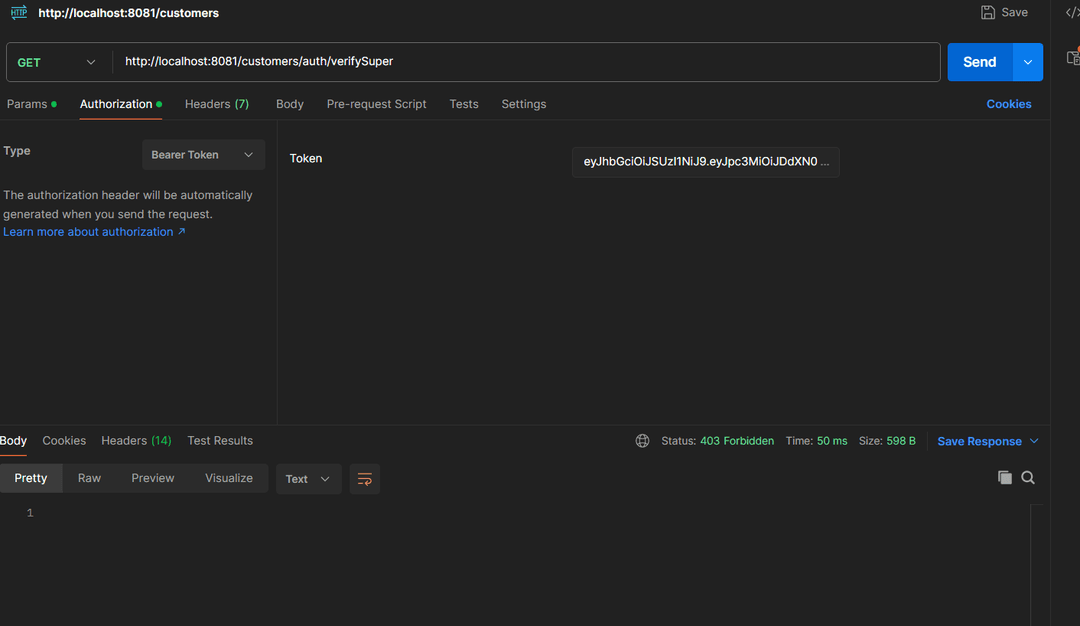Switch to the Raw response view
The width and height of the screenshot is (1080, 626).
pos(89,478)
